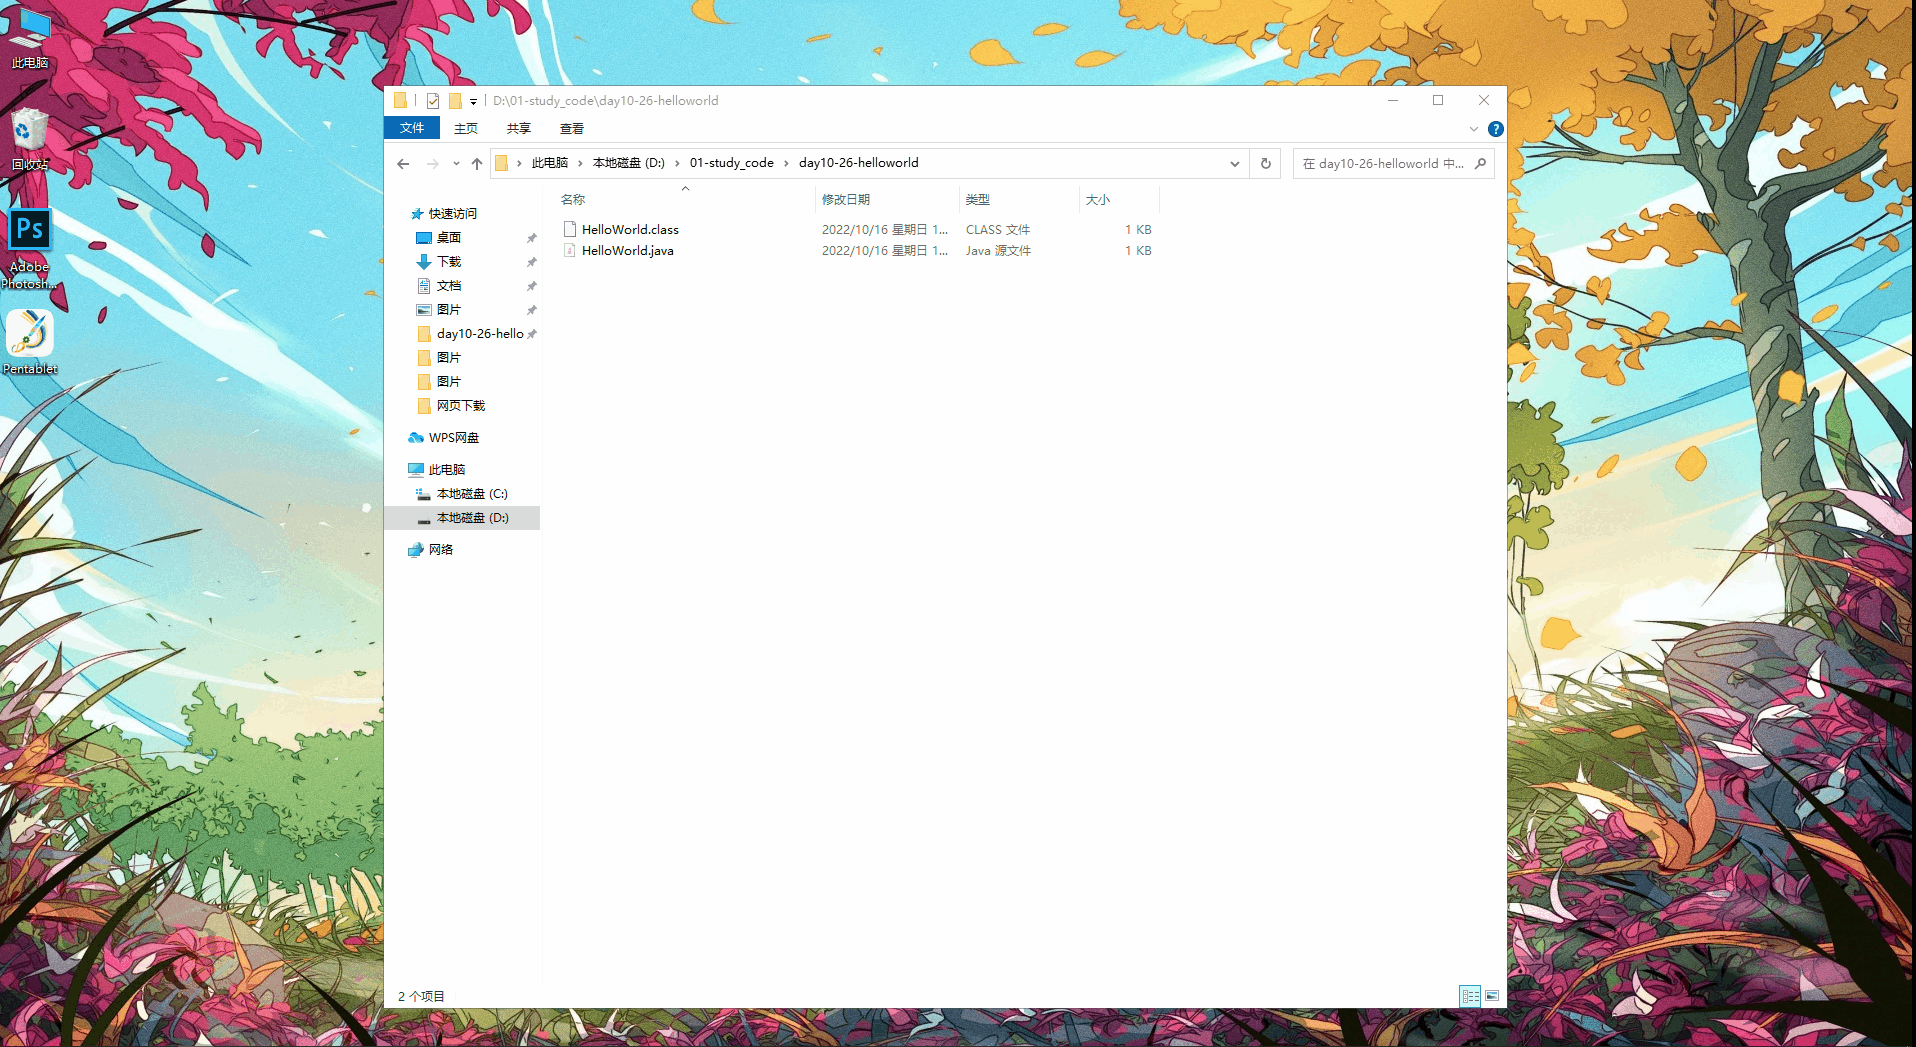Image resolution: width=1916 pixels, height=1047 pixels.
Task: Expand the ribbon with chevron arrow
Action: (x=1473, y=129)
